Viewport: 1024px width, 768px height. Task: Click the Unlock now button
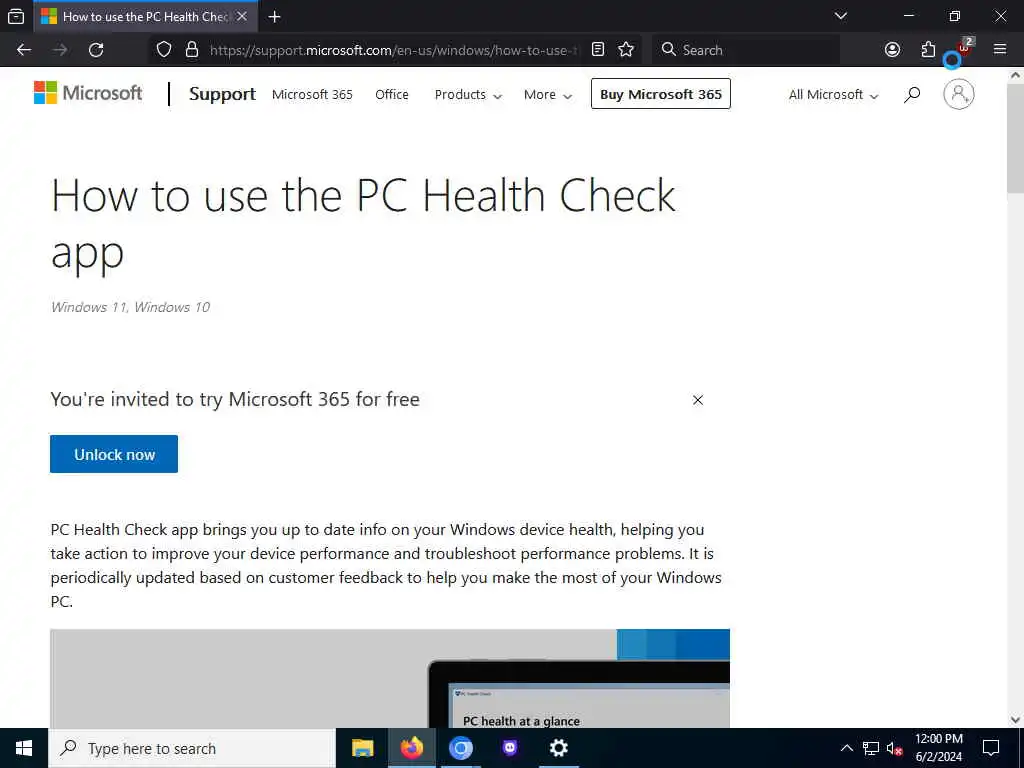tap(114, 454)
